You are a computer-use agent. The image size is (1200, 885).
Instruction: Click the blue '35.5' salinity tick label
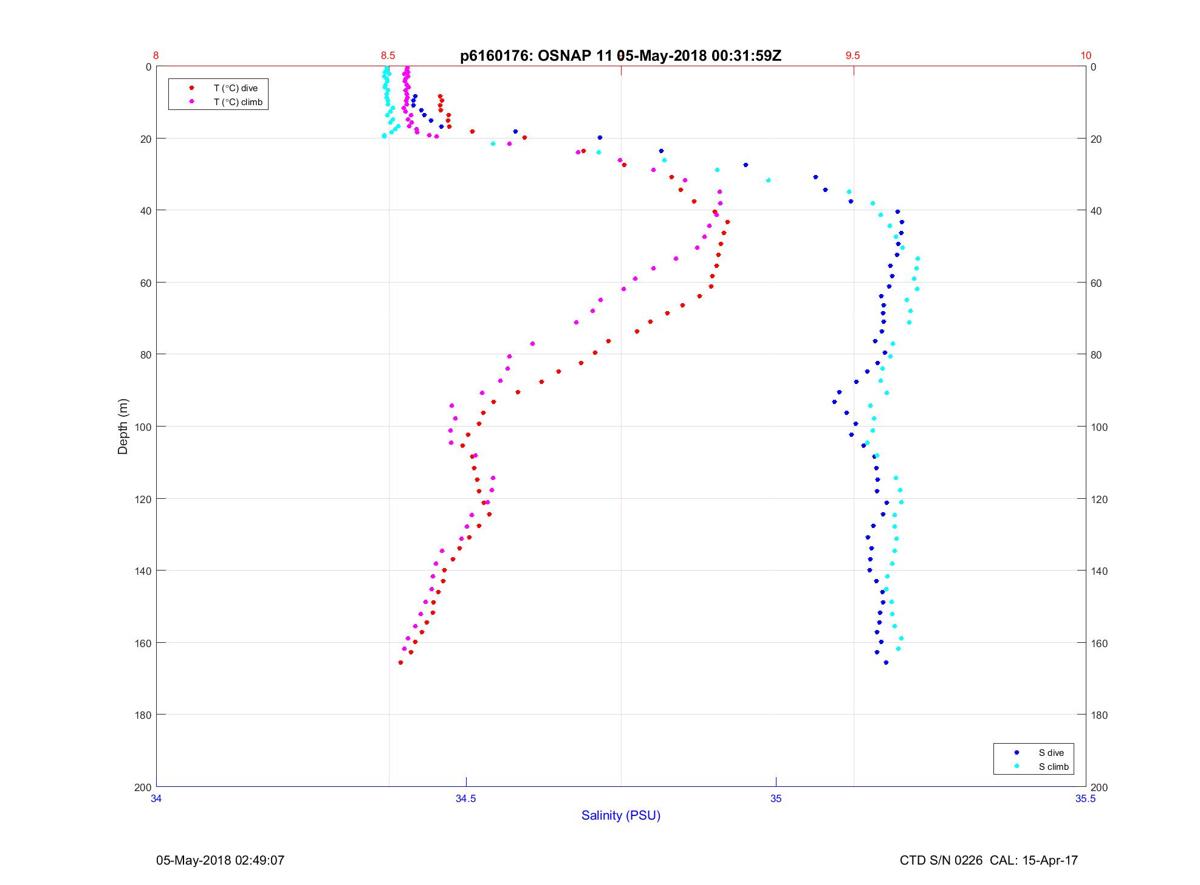[x=1085, y=799]
